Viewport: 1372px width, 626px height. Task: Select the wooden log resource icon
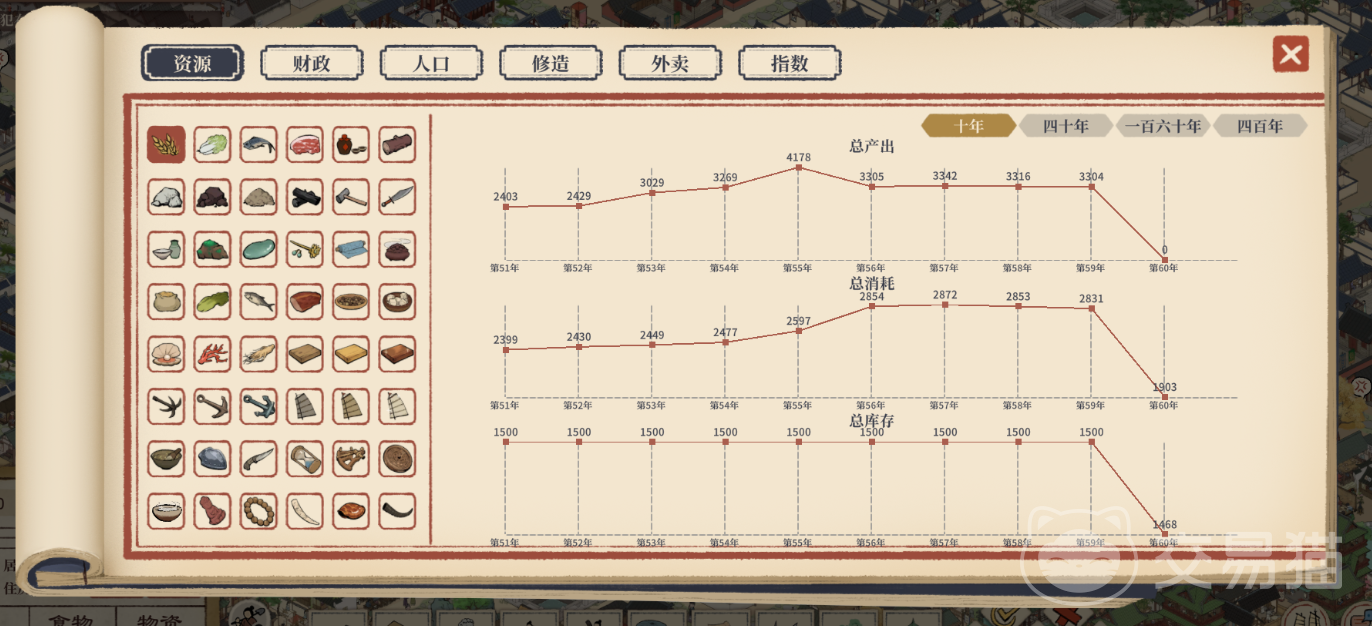[397, 145]
